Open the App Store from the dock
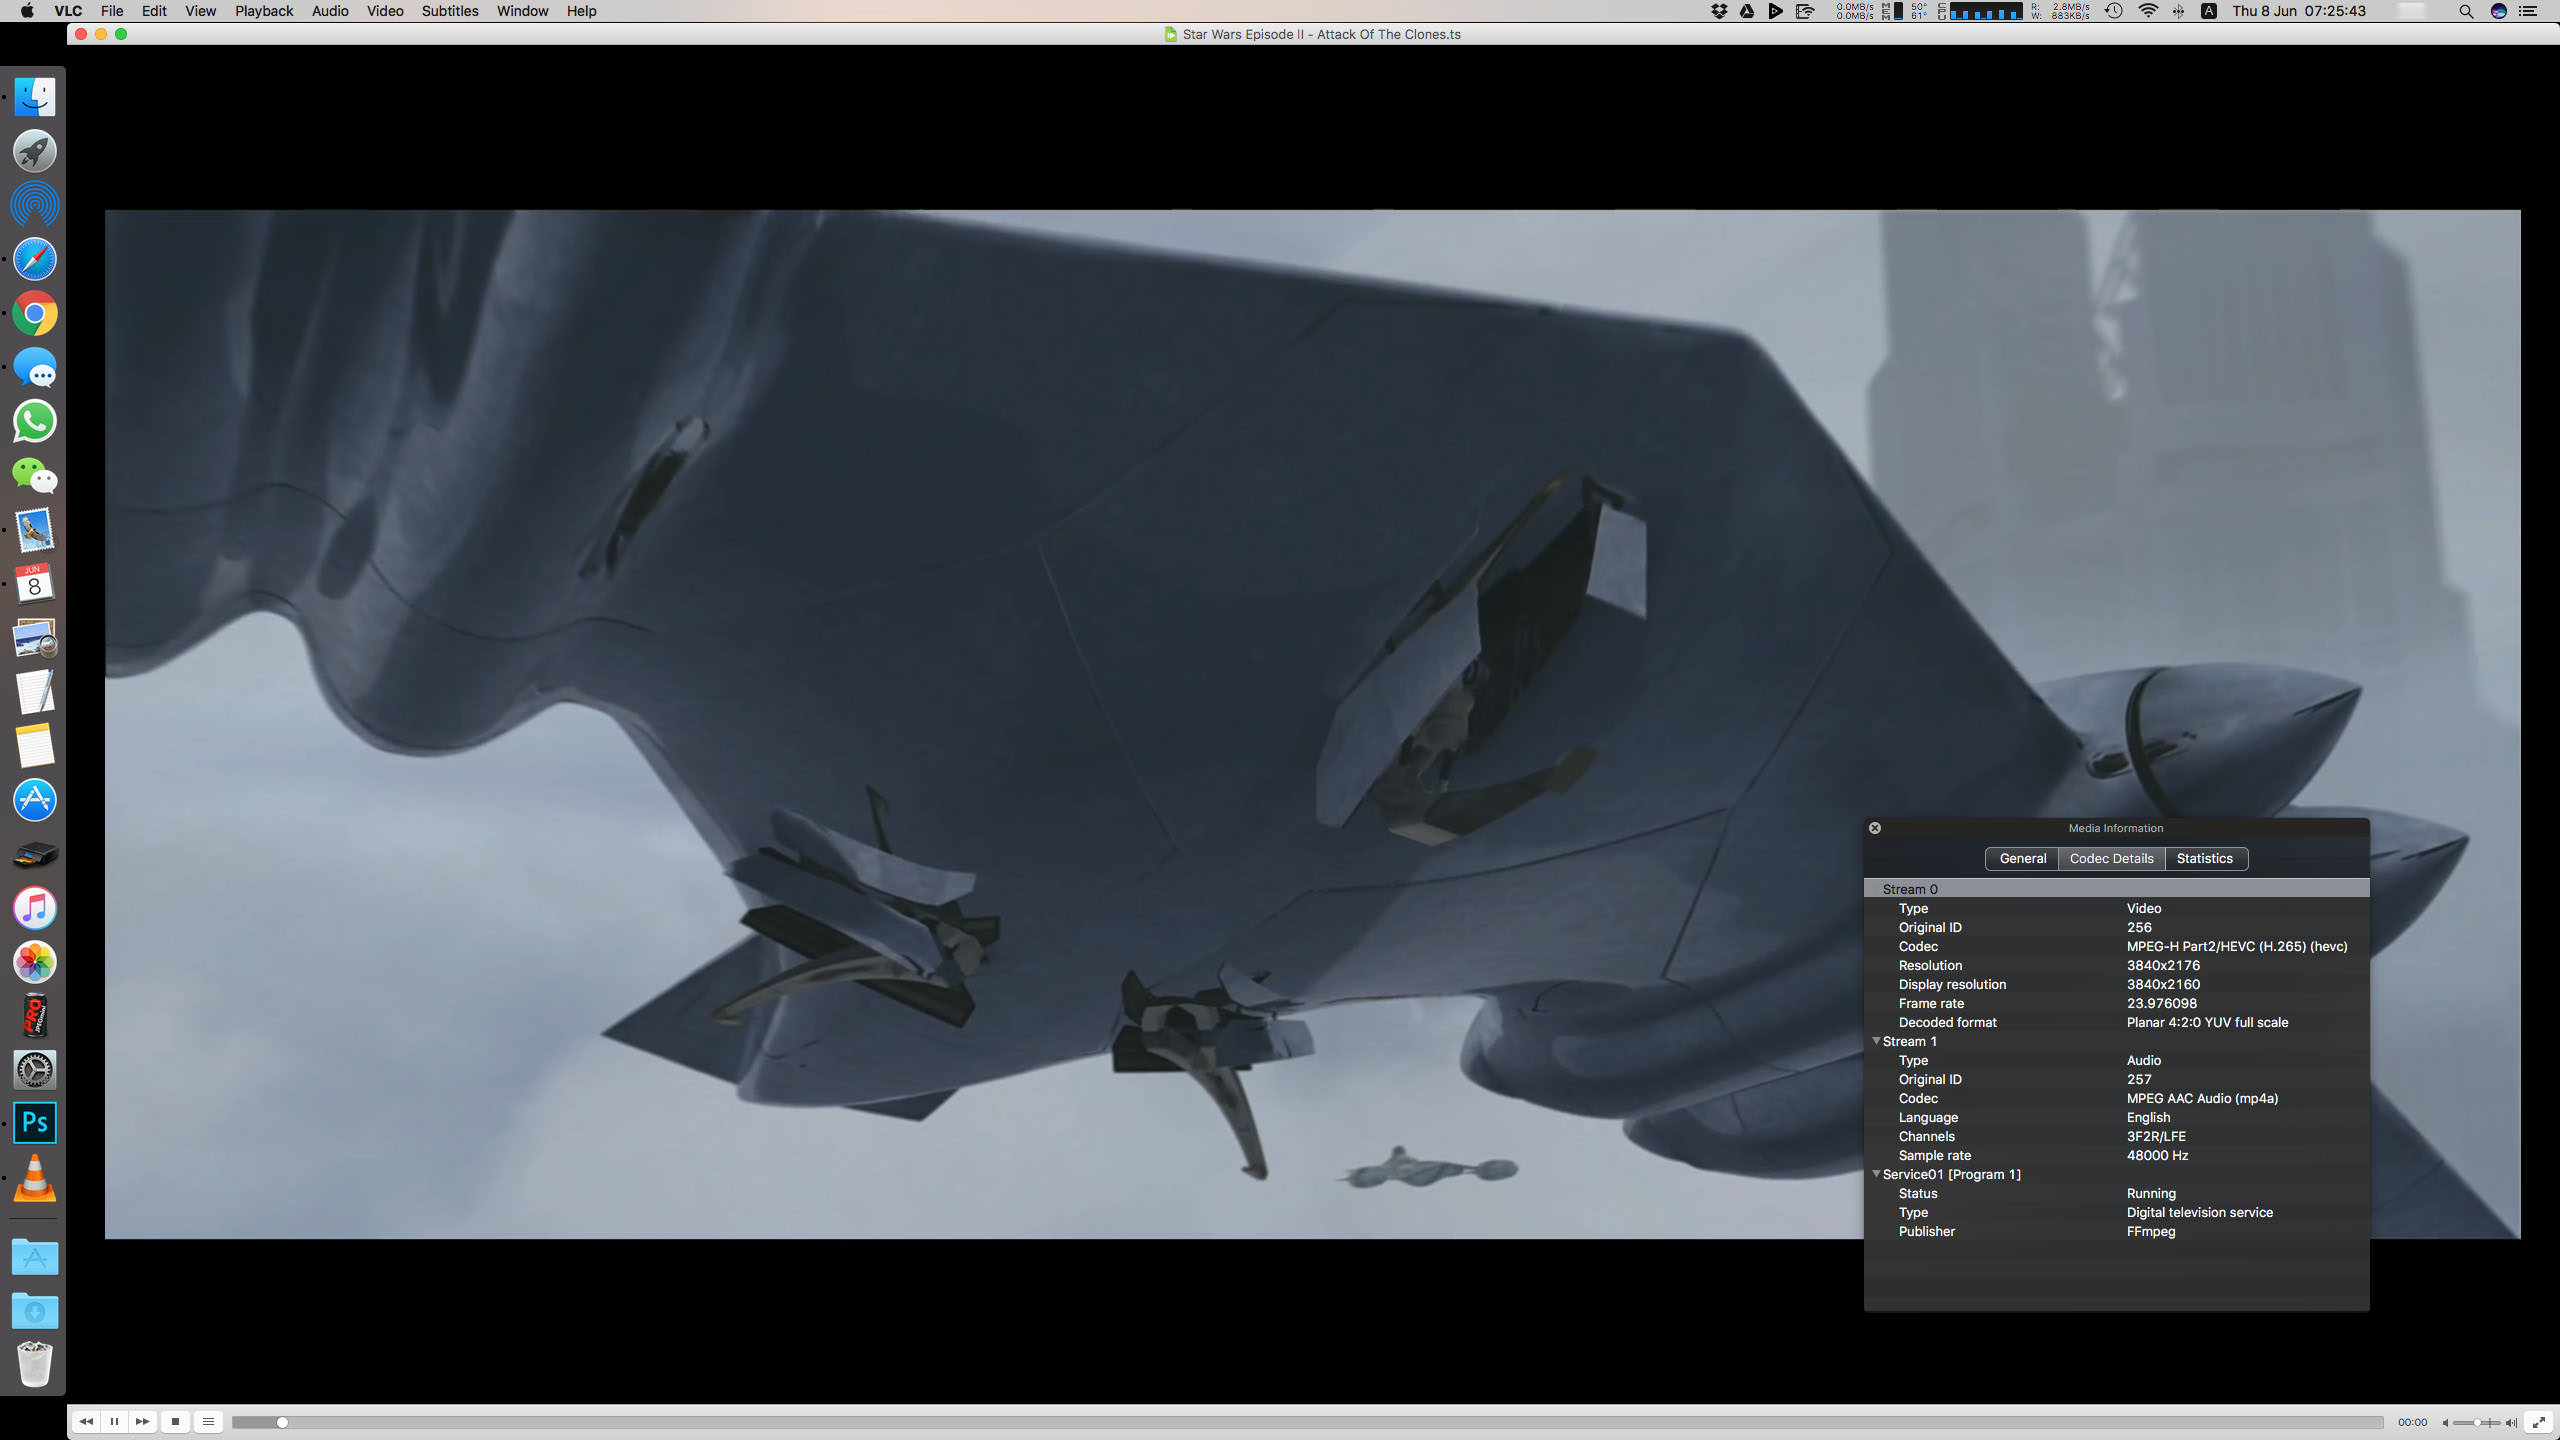The width and height of the screenshot is (2560, 1440). click(34, 800)
